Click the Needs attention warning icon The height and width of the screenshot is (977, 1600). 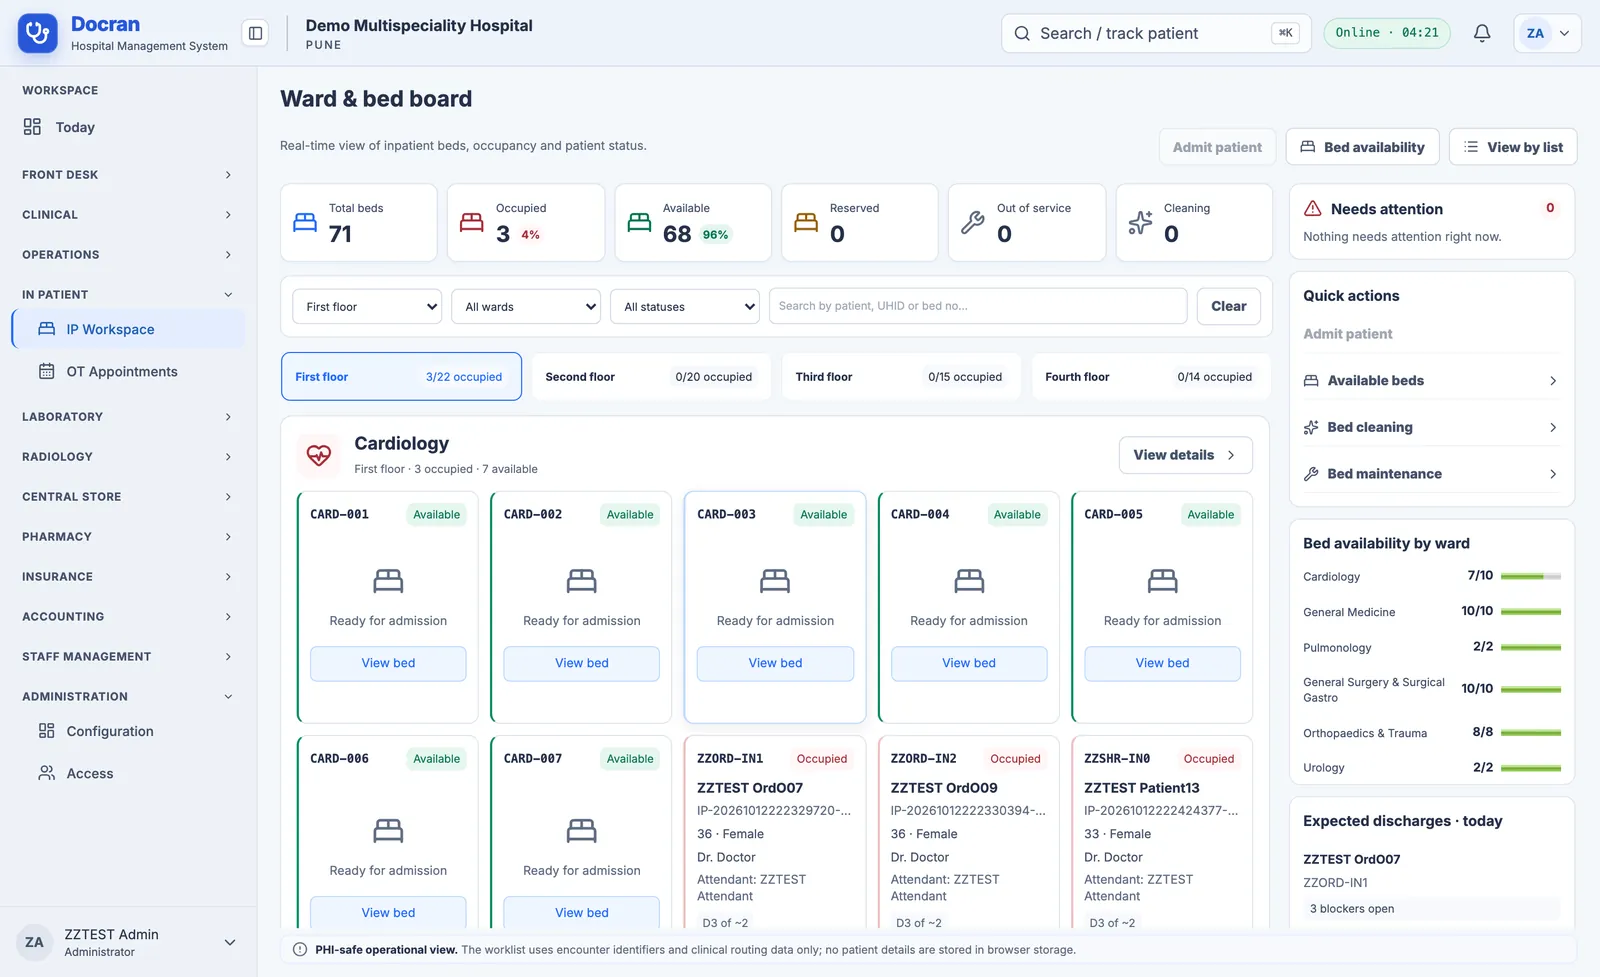pos(1313,208)
